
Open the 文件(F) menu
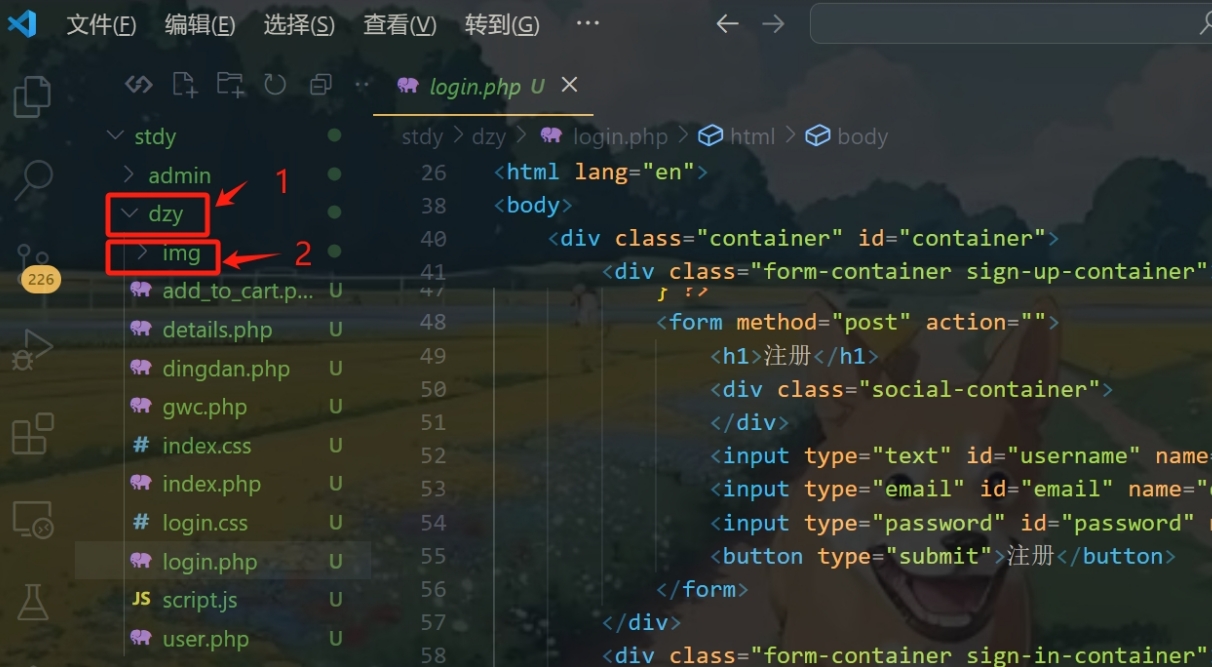point(101,25)
